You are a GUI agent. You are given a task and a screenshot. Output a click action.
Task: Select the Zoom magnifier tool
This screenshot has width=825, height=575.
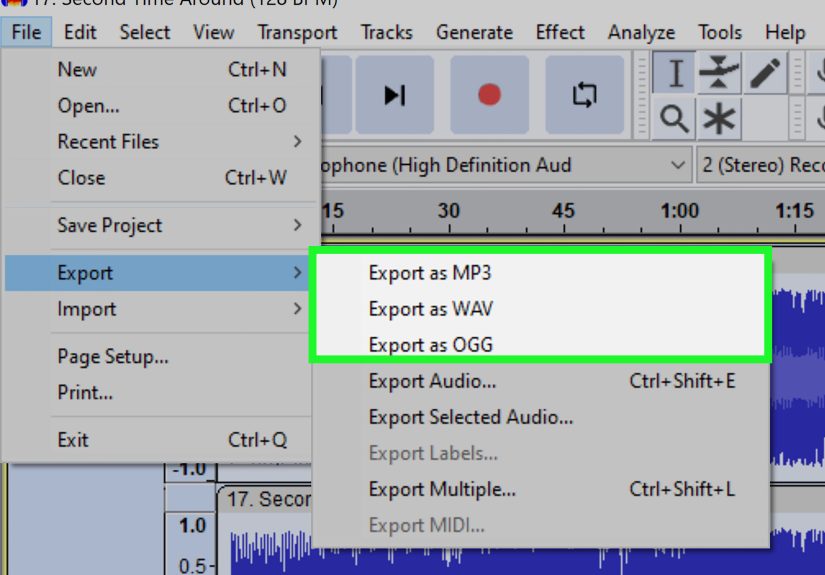coord(674,118)
